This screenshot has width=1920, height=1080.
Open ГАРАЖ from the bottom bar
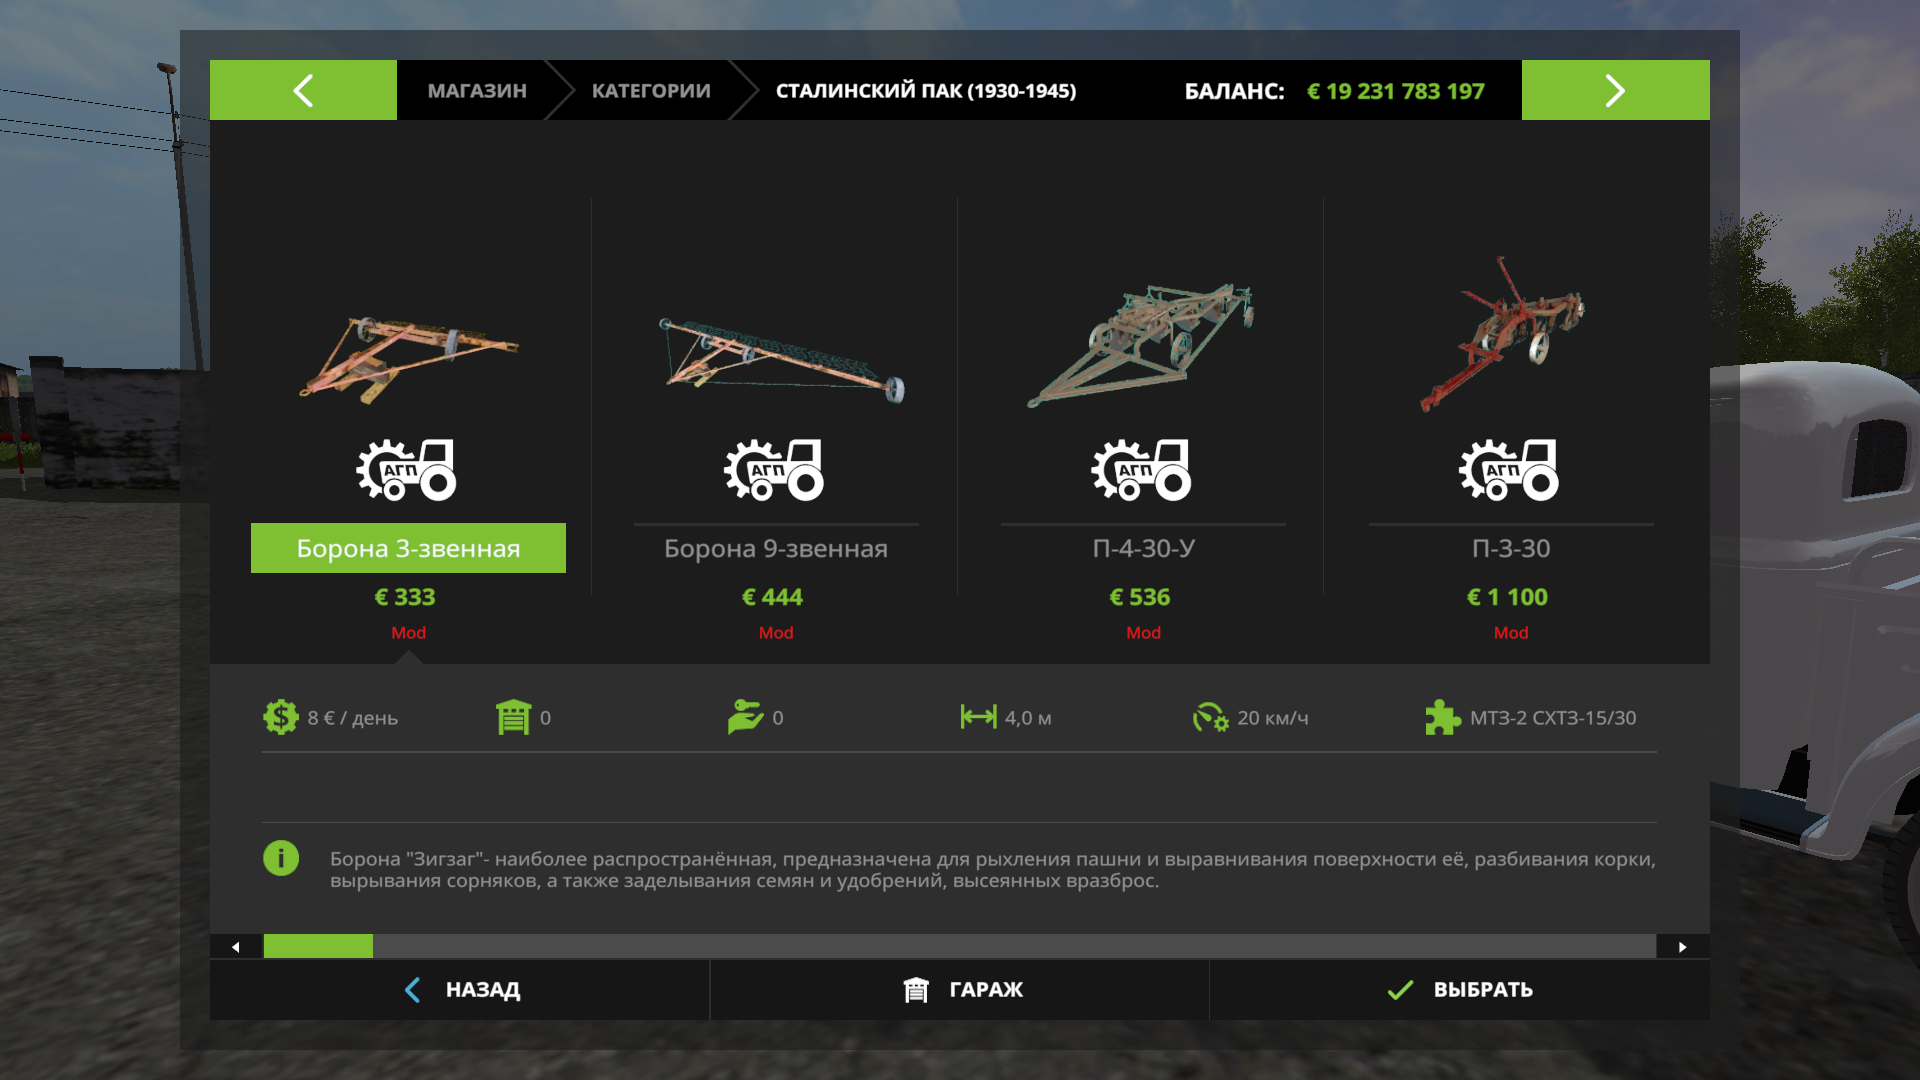click(960, 990)
